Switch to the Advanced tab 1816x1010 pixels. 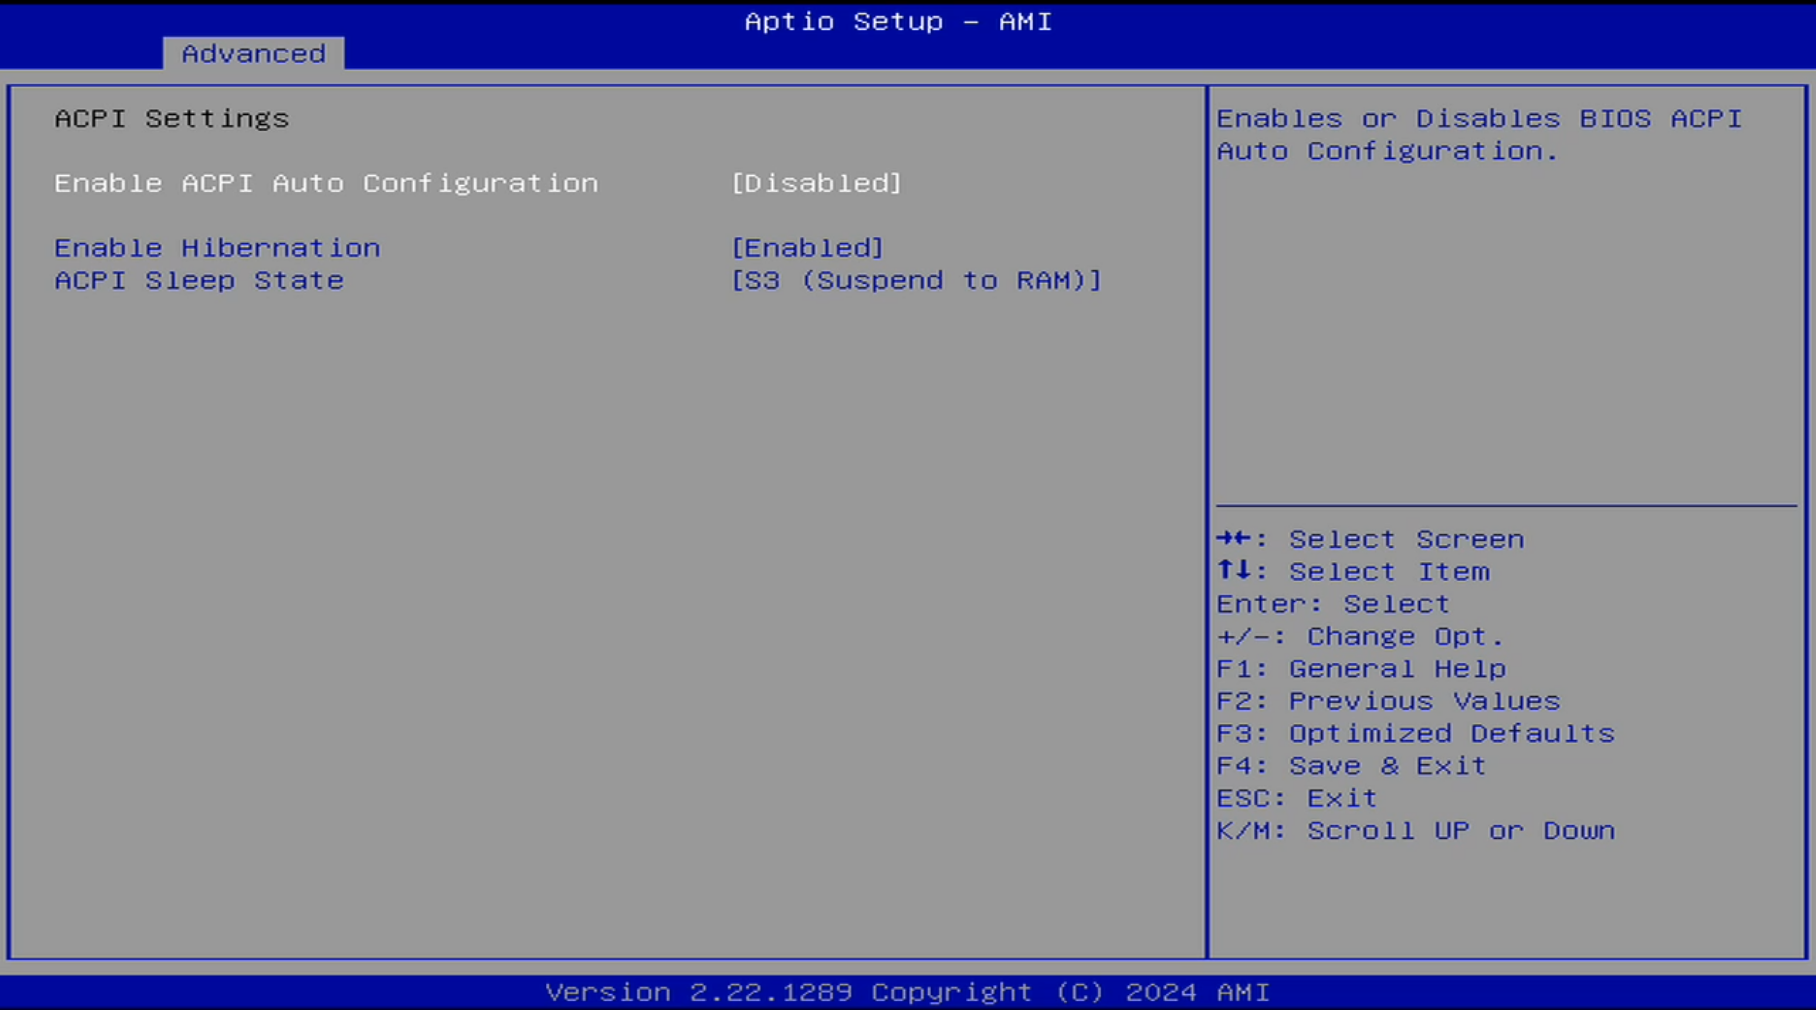pos(253,53)
